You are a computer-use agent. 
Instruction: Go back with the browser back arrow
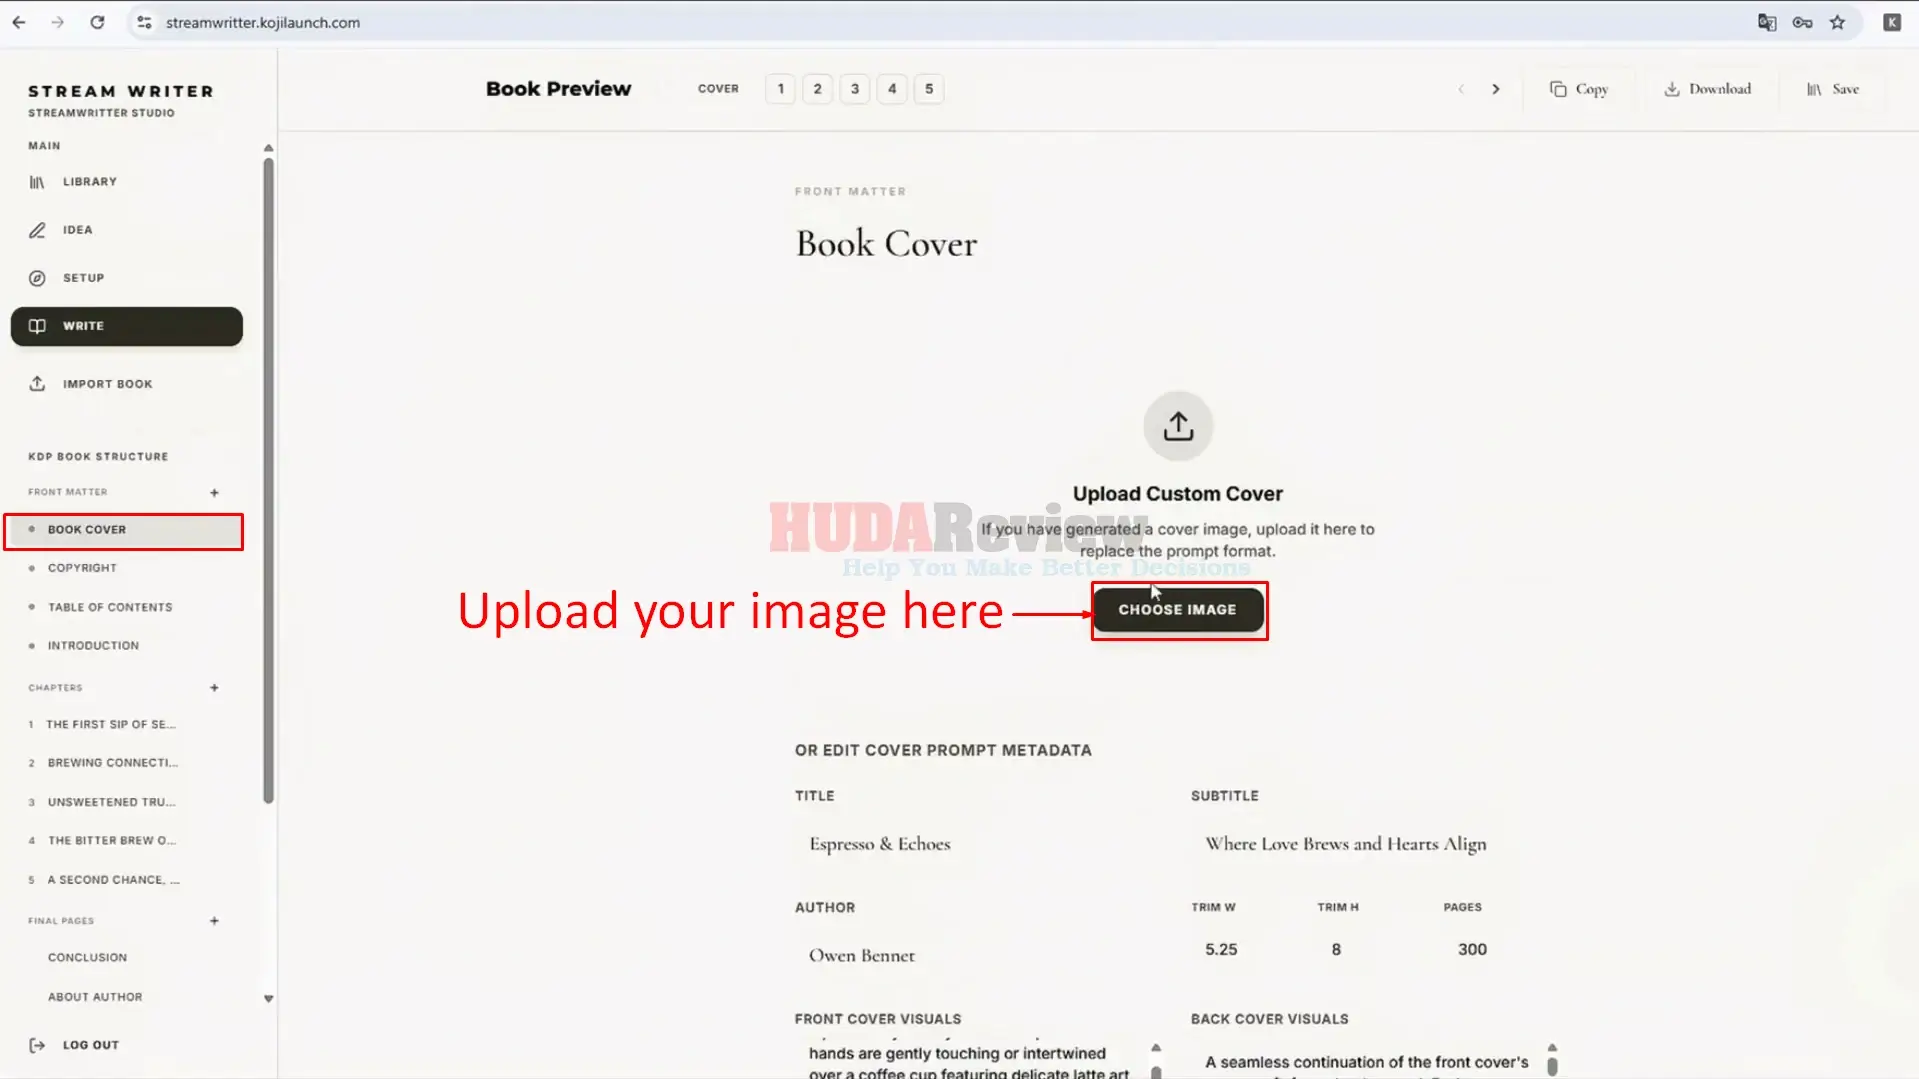[19, 22]
